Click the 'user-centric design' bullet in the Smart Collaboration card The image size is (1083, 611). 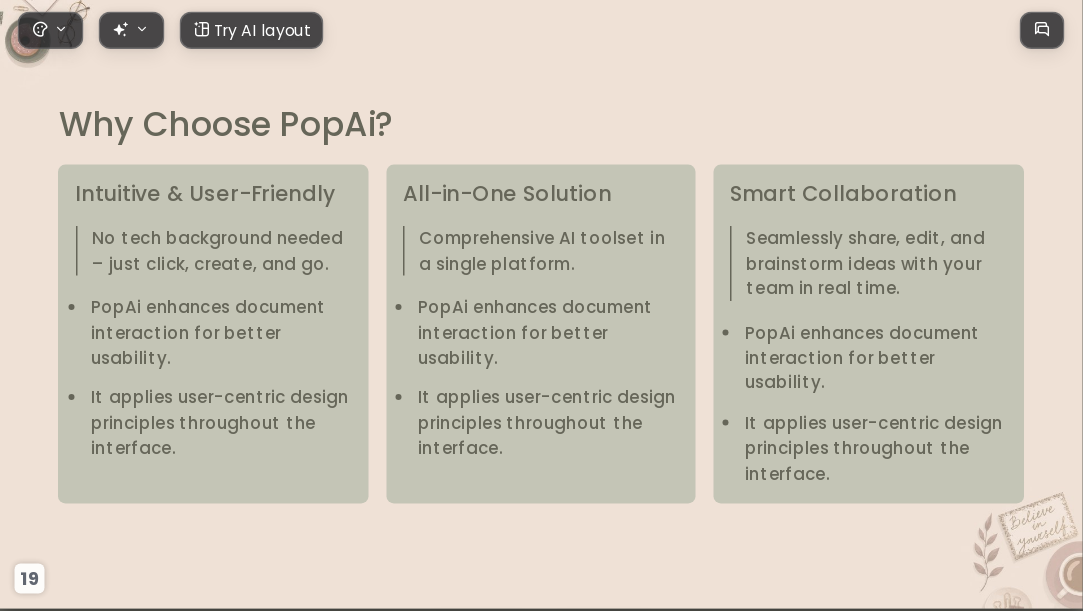[873, 448]
